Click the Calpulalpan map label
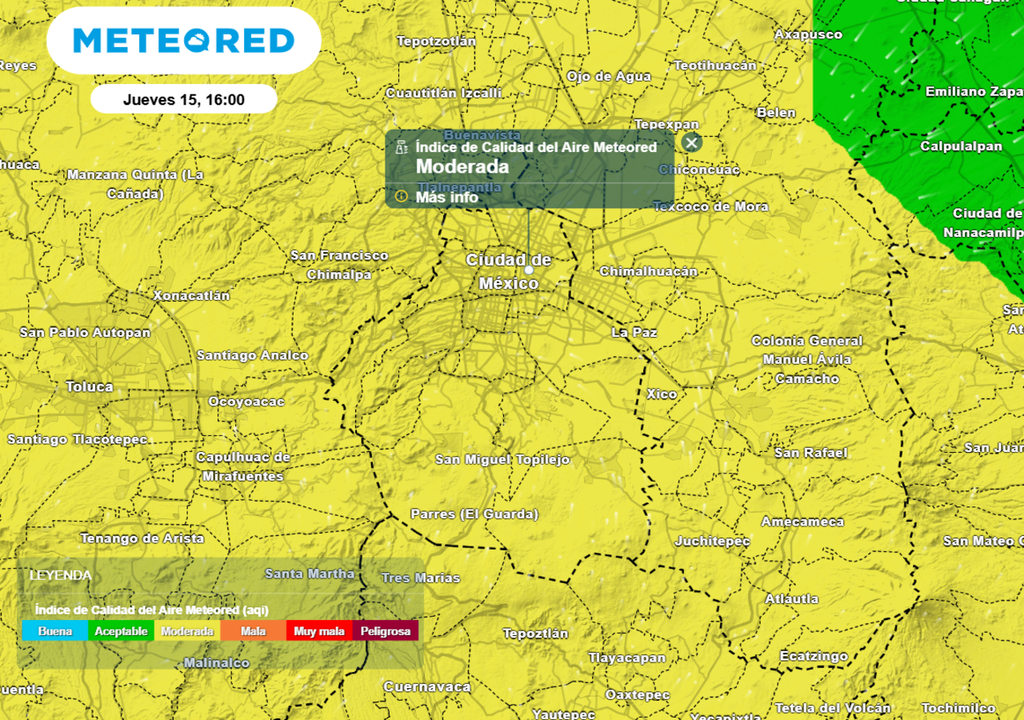This screenshot has height=720, width=1024. click(961, 146)
